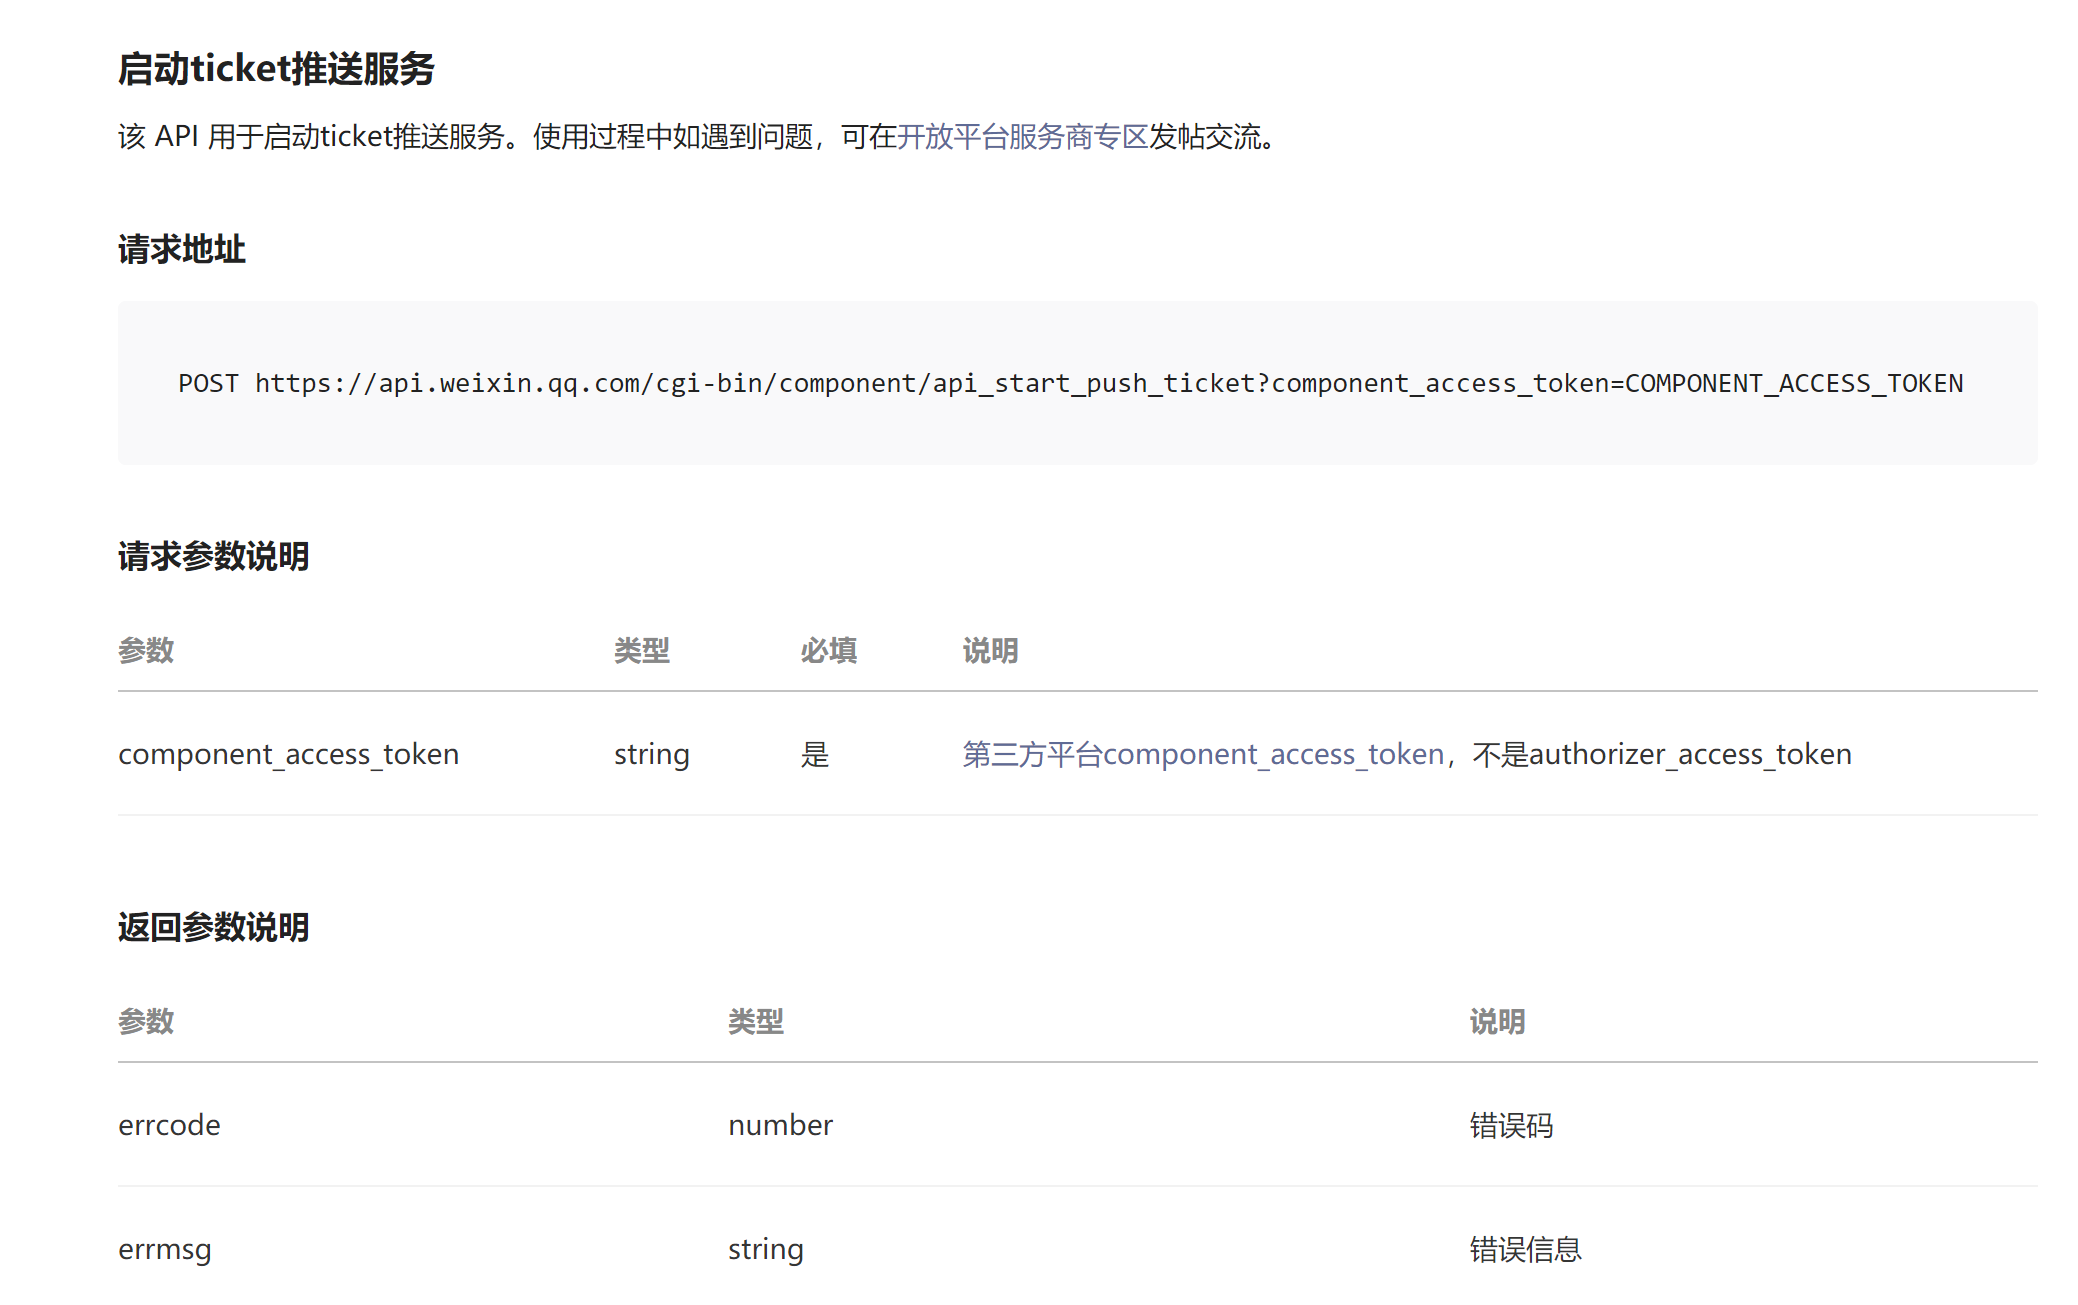Click the 是 required value cell
Viewport: 2078px width, 1305px height.
814,754
